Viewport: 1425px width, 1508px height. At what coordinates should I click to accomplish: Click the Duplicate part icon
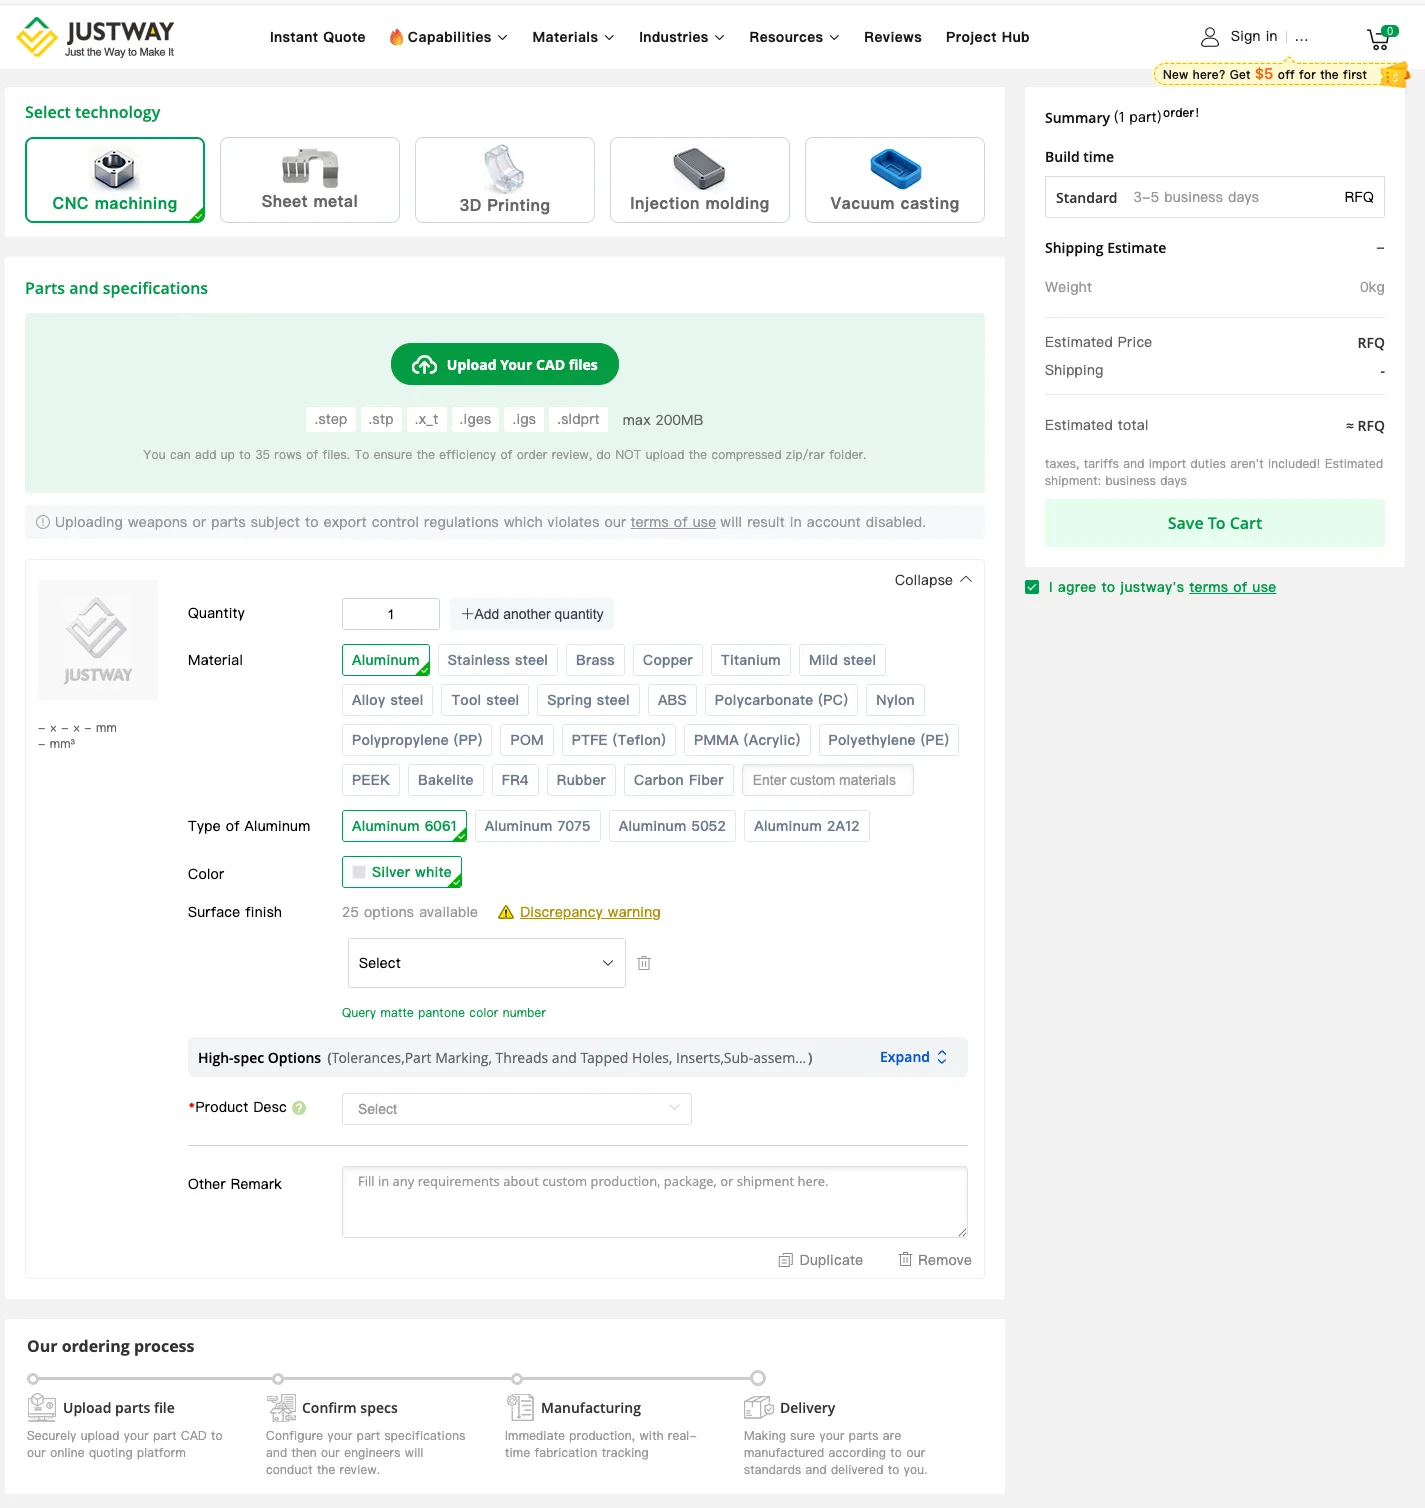pos(786,1260)
